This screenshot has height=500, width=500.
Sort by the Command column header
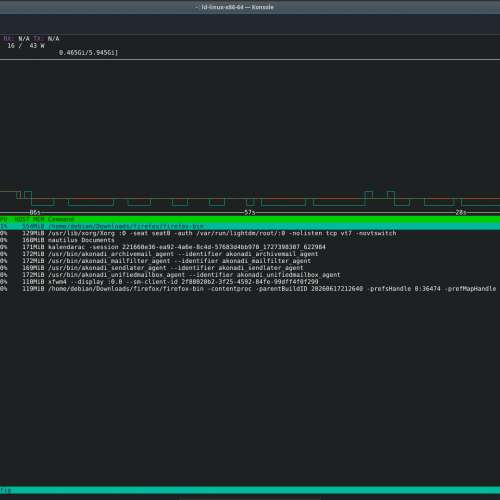click(61, 219)
